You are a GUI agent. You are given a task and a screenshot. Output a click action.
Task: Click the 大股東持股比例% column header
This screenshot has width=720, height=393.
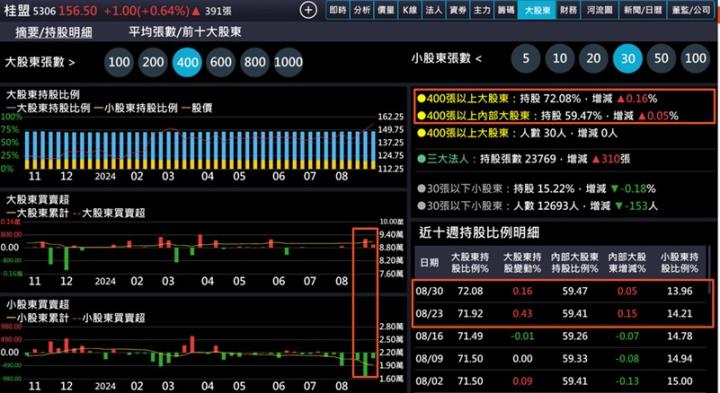(x=470, y=263)
